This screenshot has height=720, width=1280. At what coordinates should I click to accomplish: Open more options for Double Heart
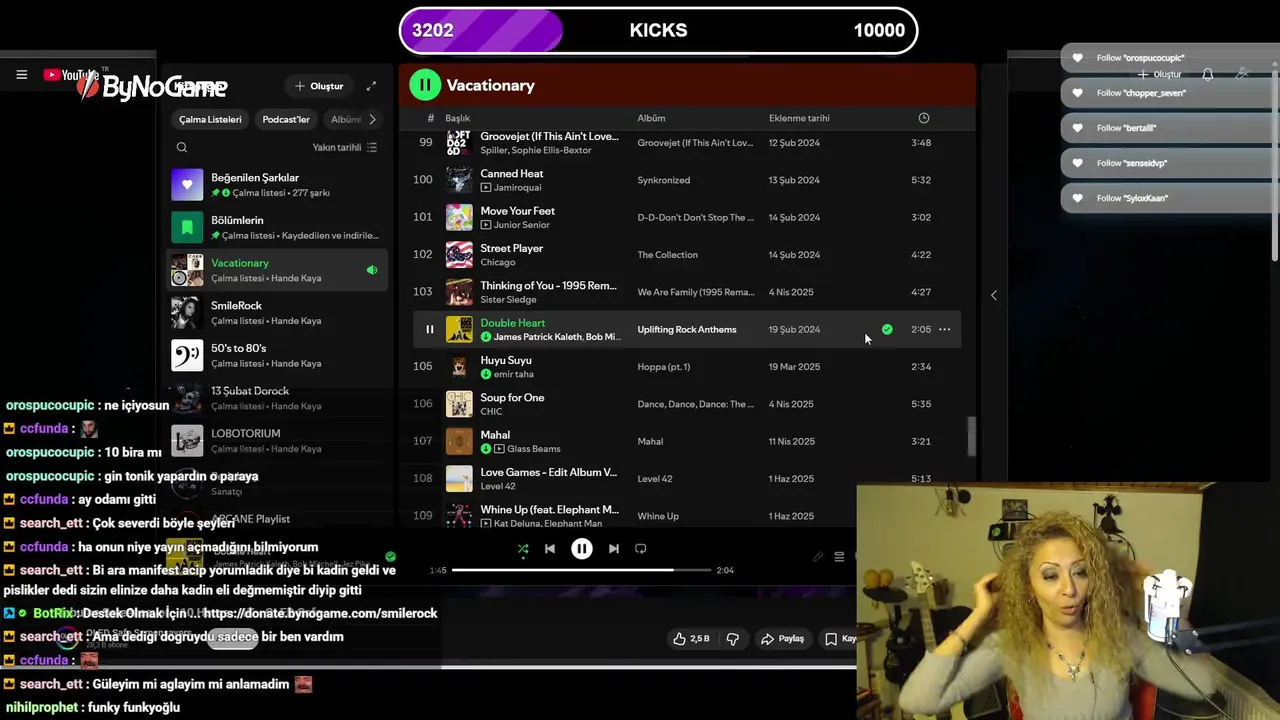[x=944, y=329]
